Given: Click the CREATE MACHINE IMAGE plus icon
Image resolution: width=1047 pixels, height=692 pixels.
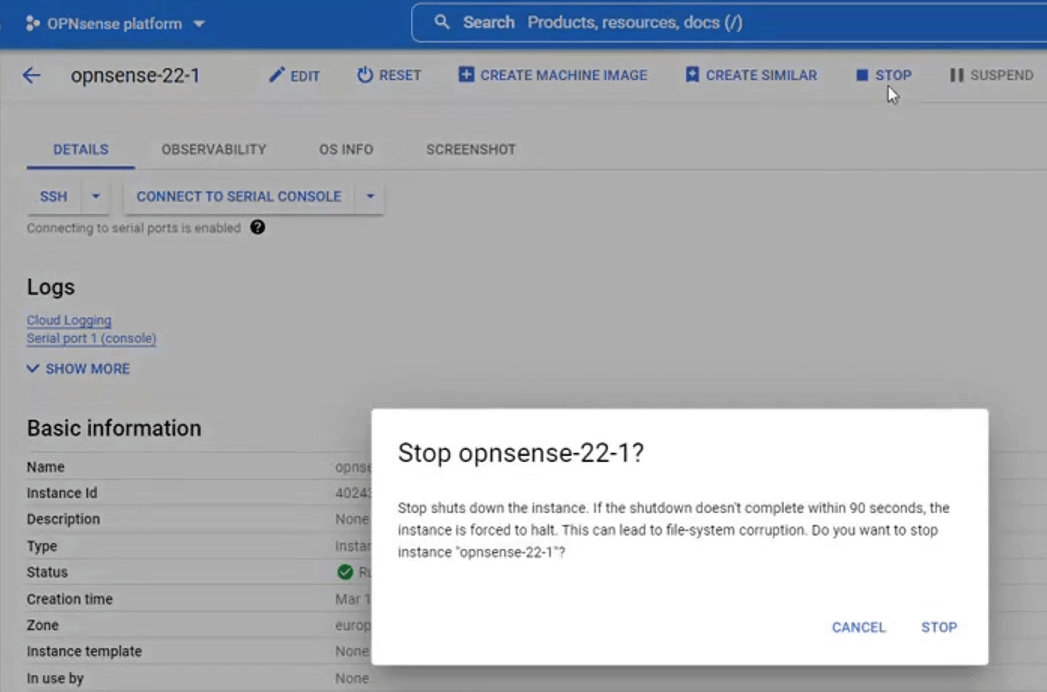Looking at the screenshot, I should (x=466, y=74).
